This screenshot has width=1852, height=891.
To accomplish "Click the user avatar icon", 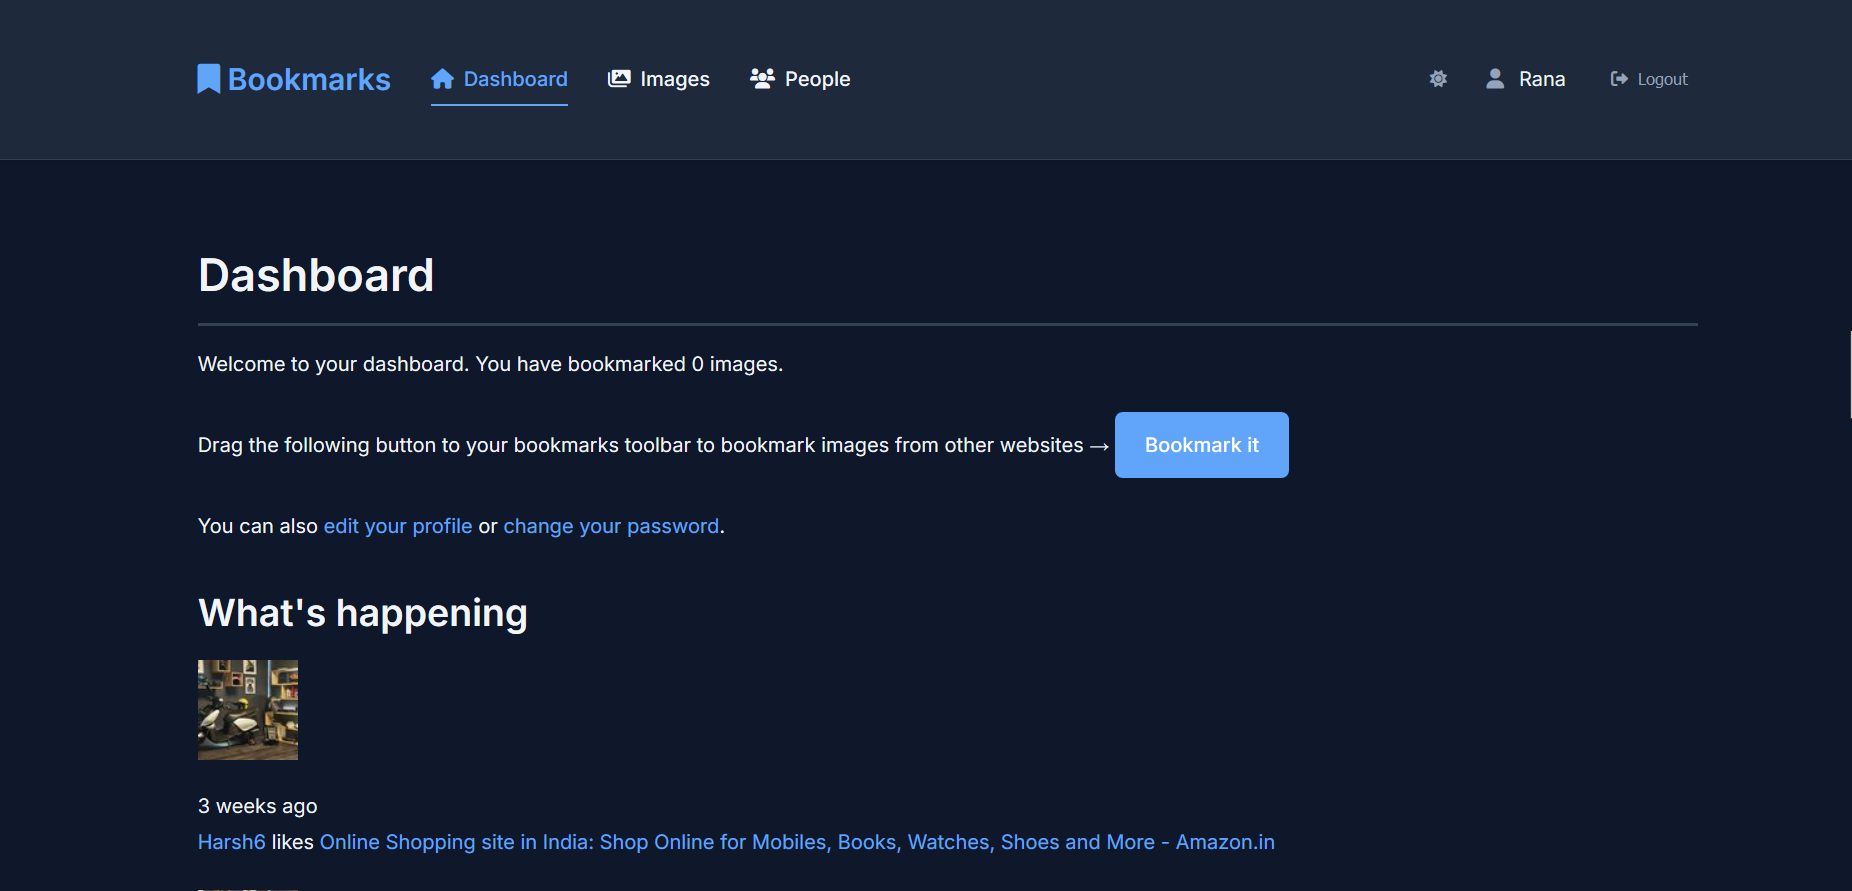I will tap(1495, 79).
